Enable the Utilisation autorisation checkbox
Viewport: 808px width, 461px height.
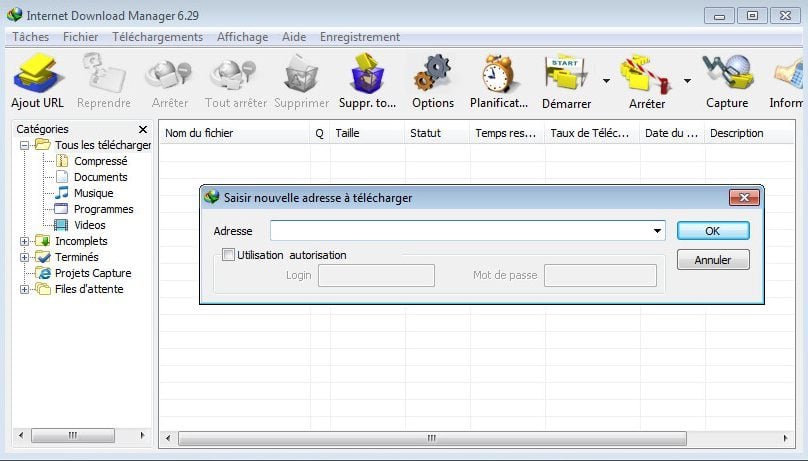coord(228,255)
